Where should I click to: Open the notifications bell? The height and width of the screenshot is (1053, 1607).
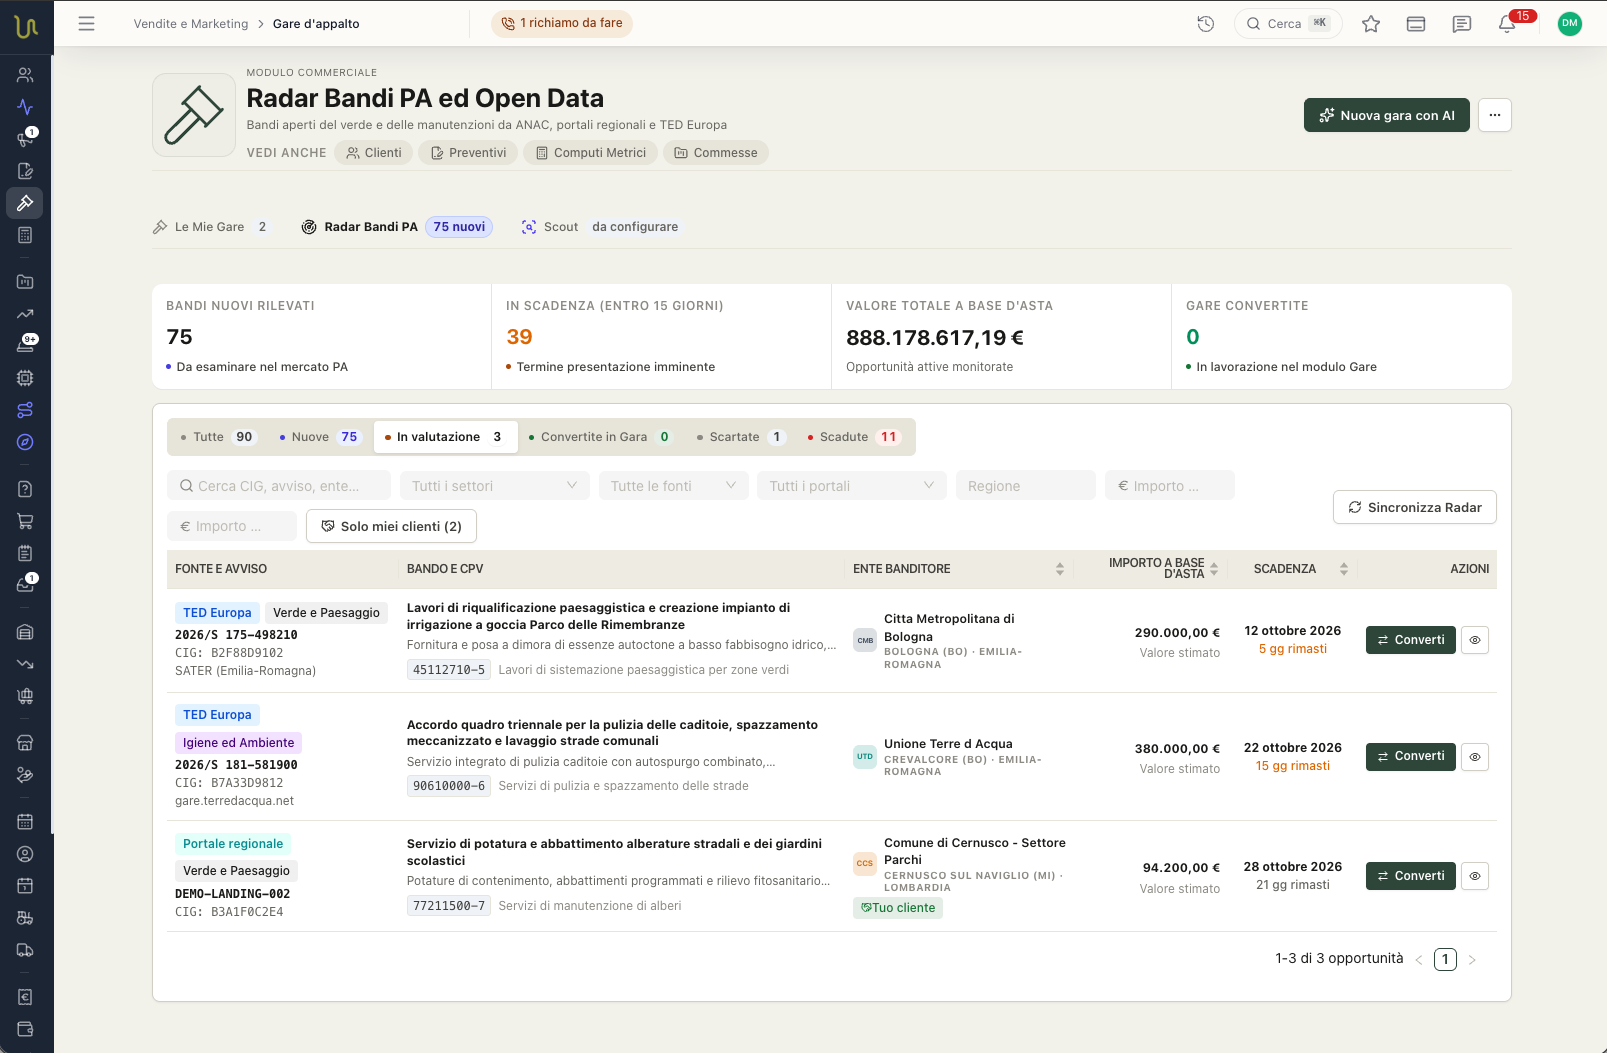pos(1507,24)
